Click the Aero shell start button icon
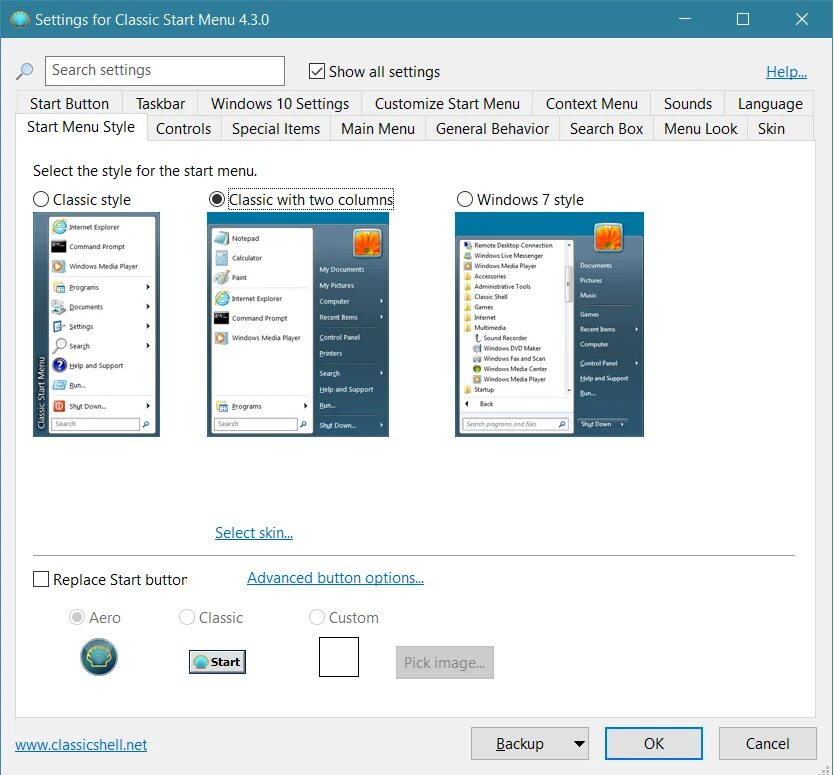This screenshot has height=775, width=834. [x=99, y=657]
